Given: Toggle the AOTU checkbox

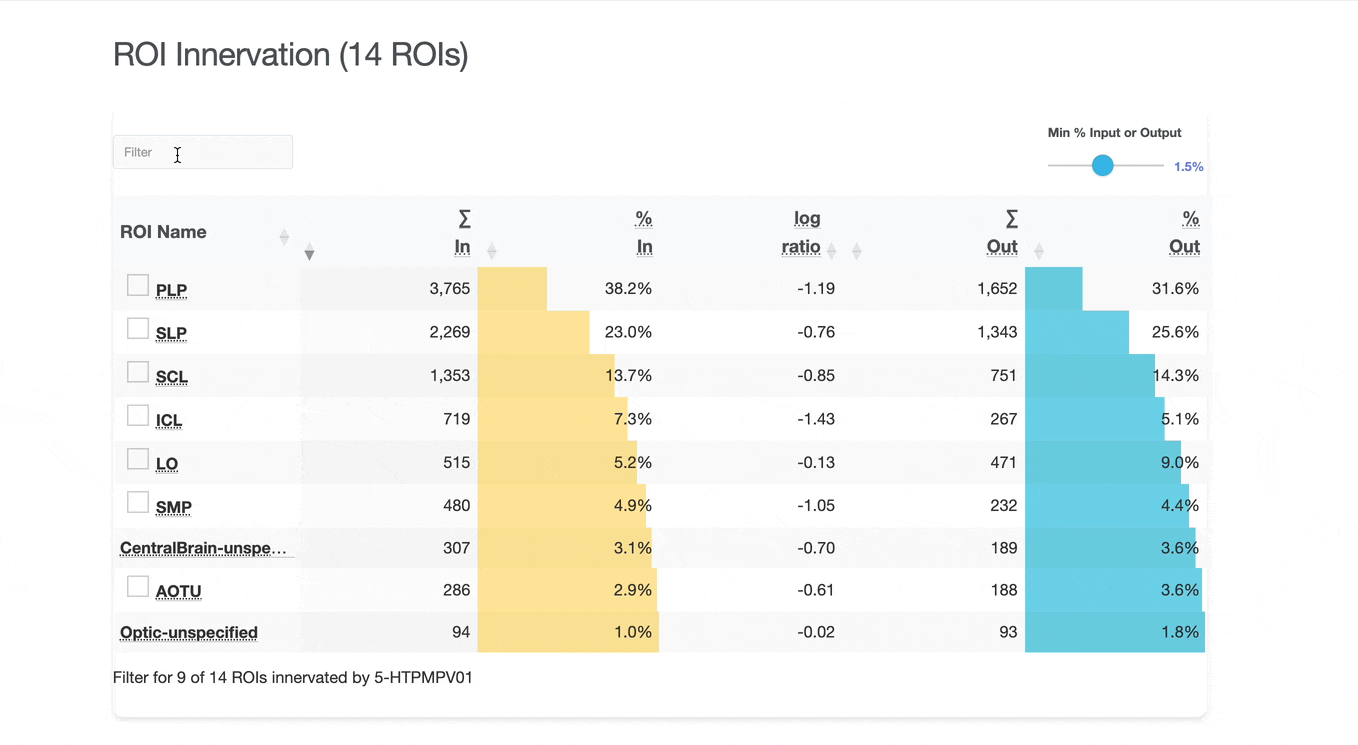Looking at the screenshot, I should pos(138,587).
